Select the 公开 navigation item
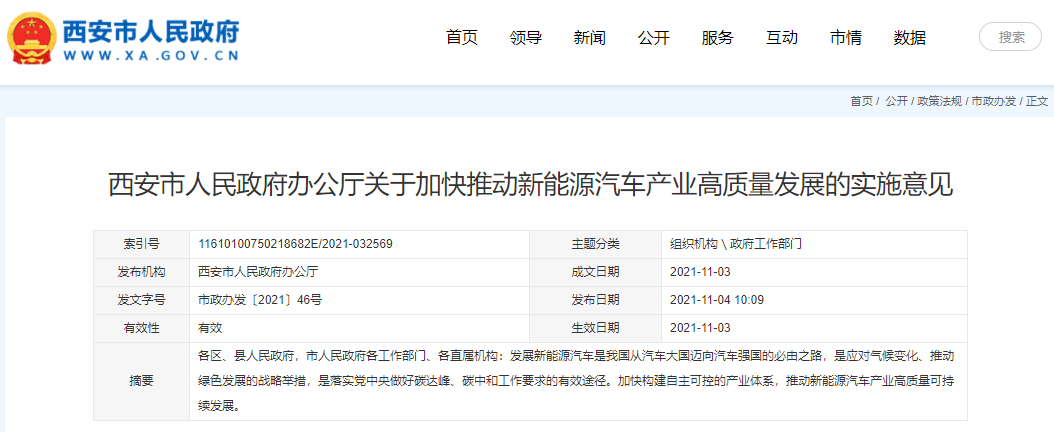Screen dimensions: 1054x432 [x=653, y=38]
